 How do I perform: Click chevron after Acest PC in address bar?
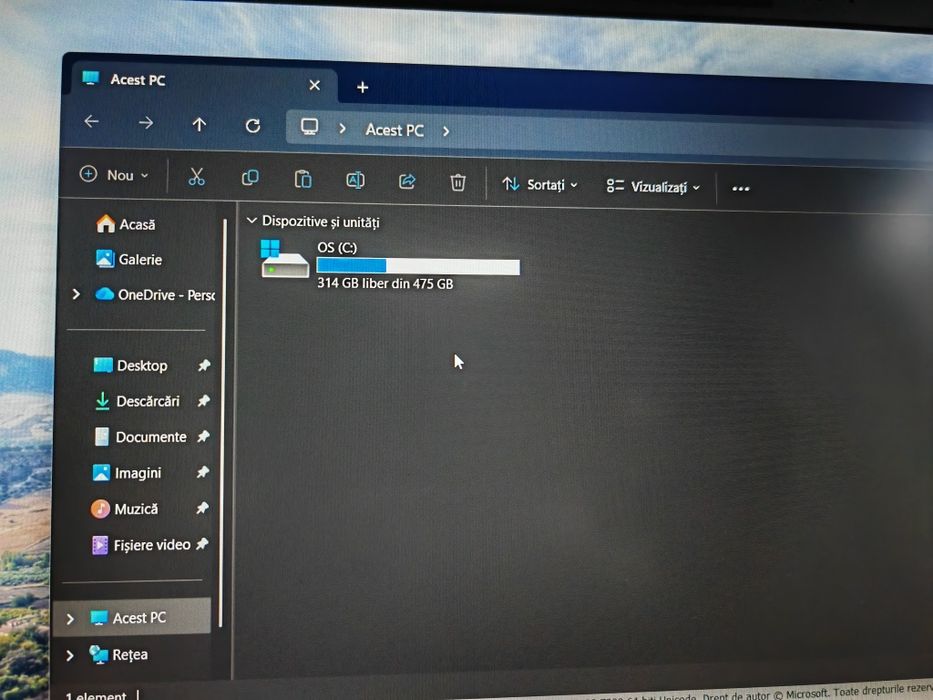pyautogui.click(x=446, y=131)
